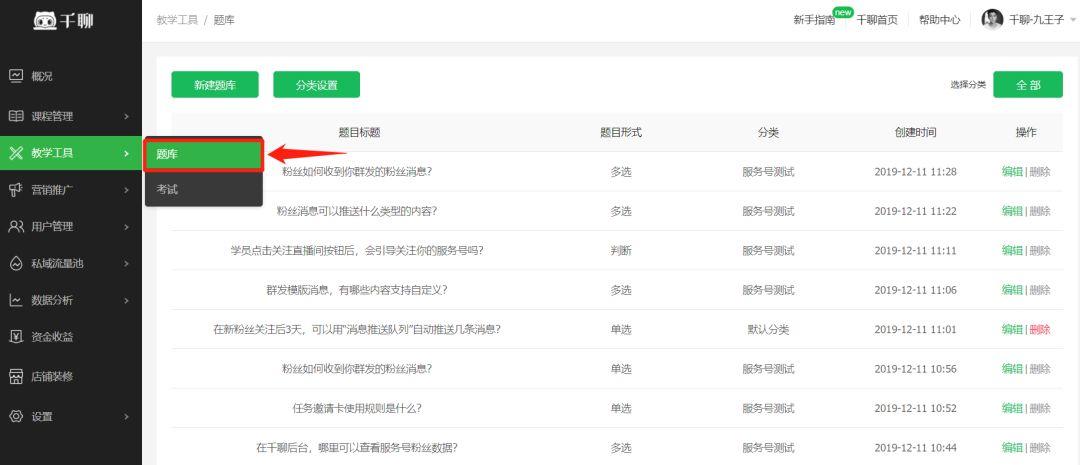Click the 私域流量池 icon
The image size is (1080, 465).
[x=16, y=263]
